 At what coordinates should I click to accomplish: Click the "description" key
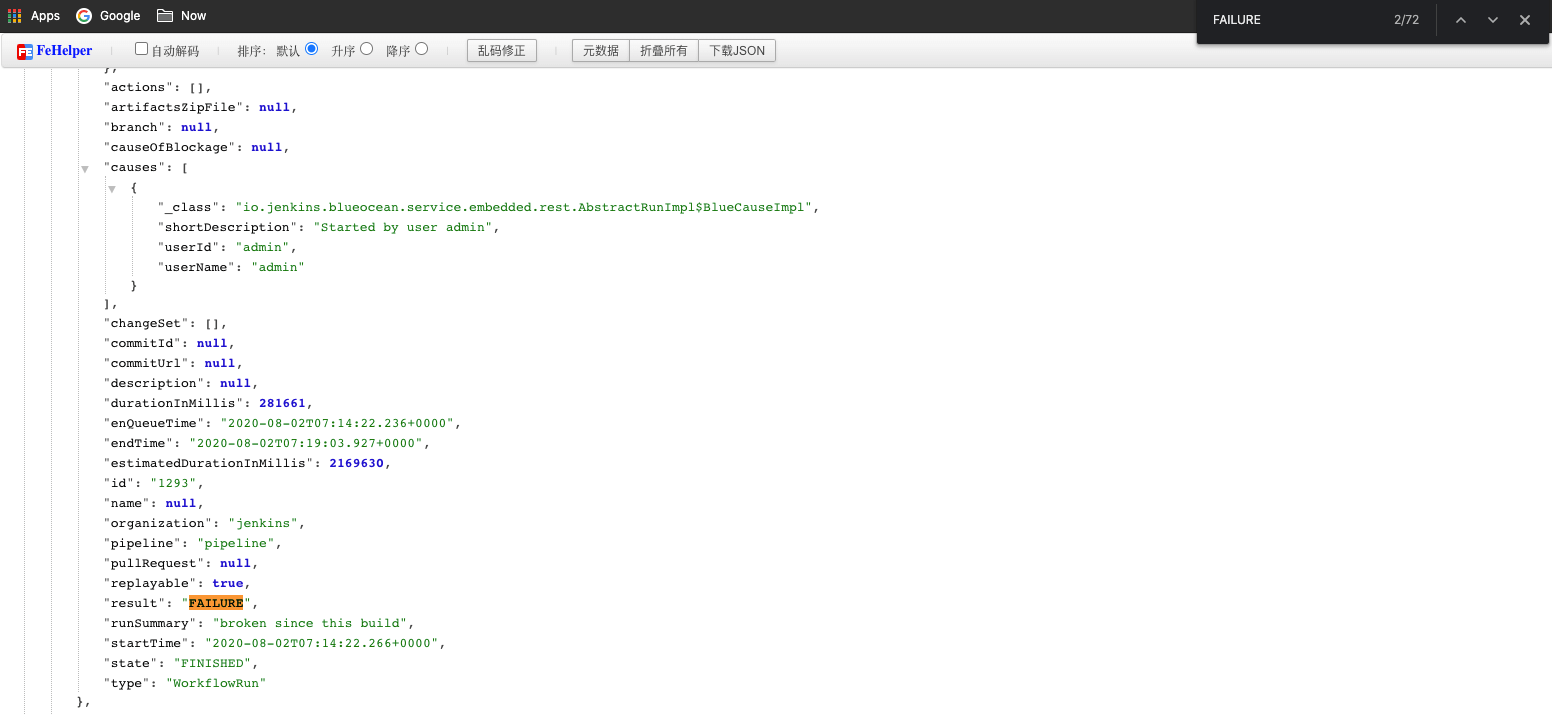(x=154, y=383)
